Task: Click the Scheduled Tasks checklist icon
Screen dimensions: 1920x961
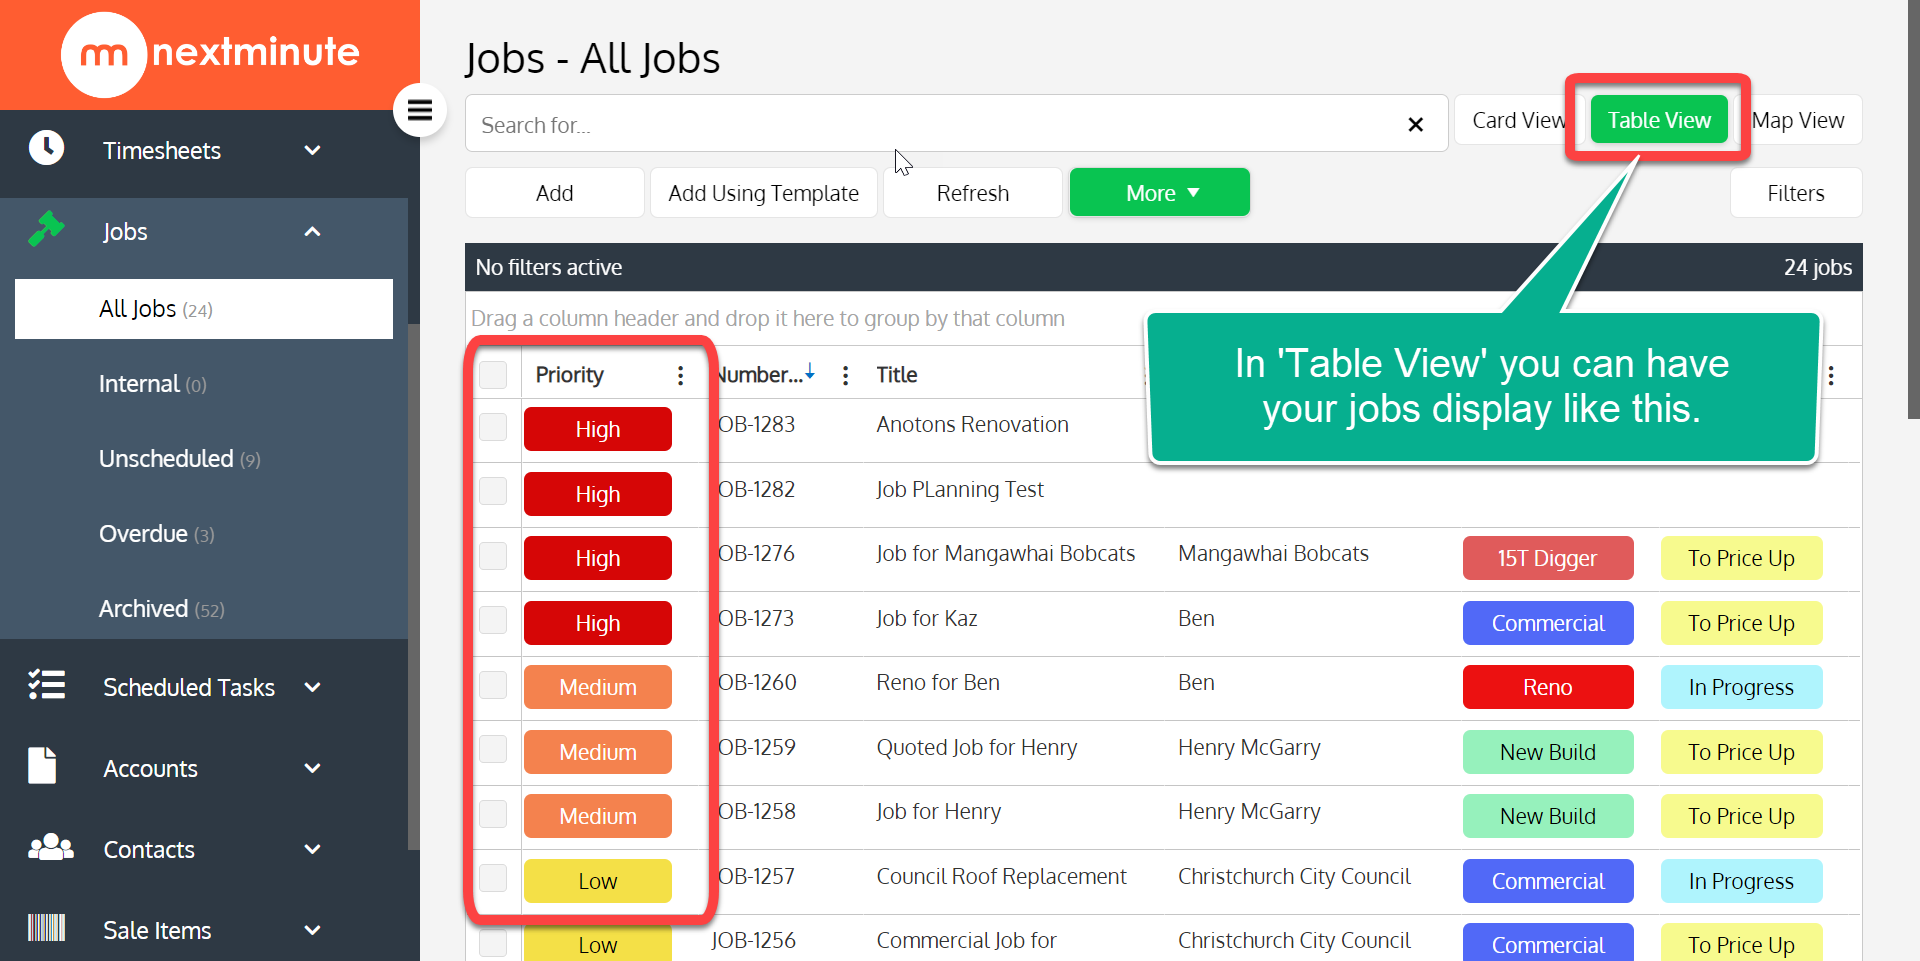Action: click(x=46, y=685)
